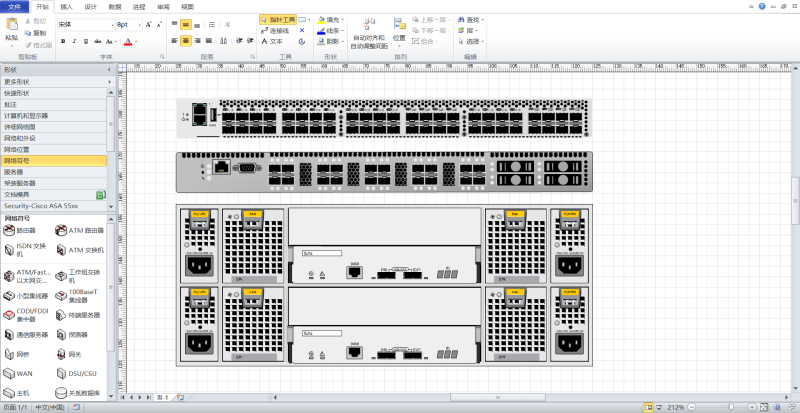Click the Copy (复制) button

[x=35, y=33]
